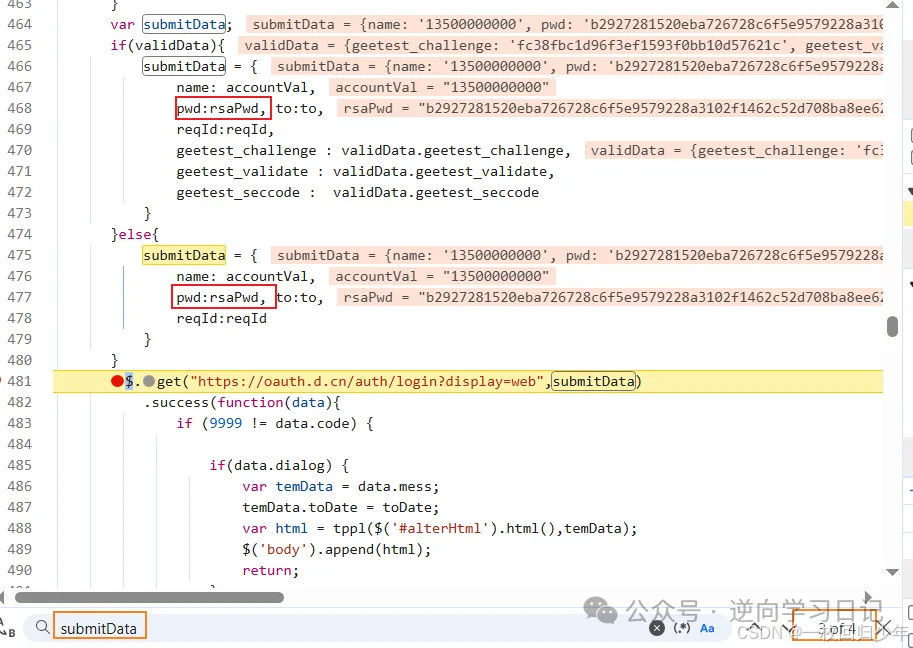
Task: Add breakpoint at line number 475
Action: pyautogui.click(x=20, y=255)
